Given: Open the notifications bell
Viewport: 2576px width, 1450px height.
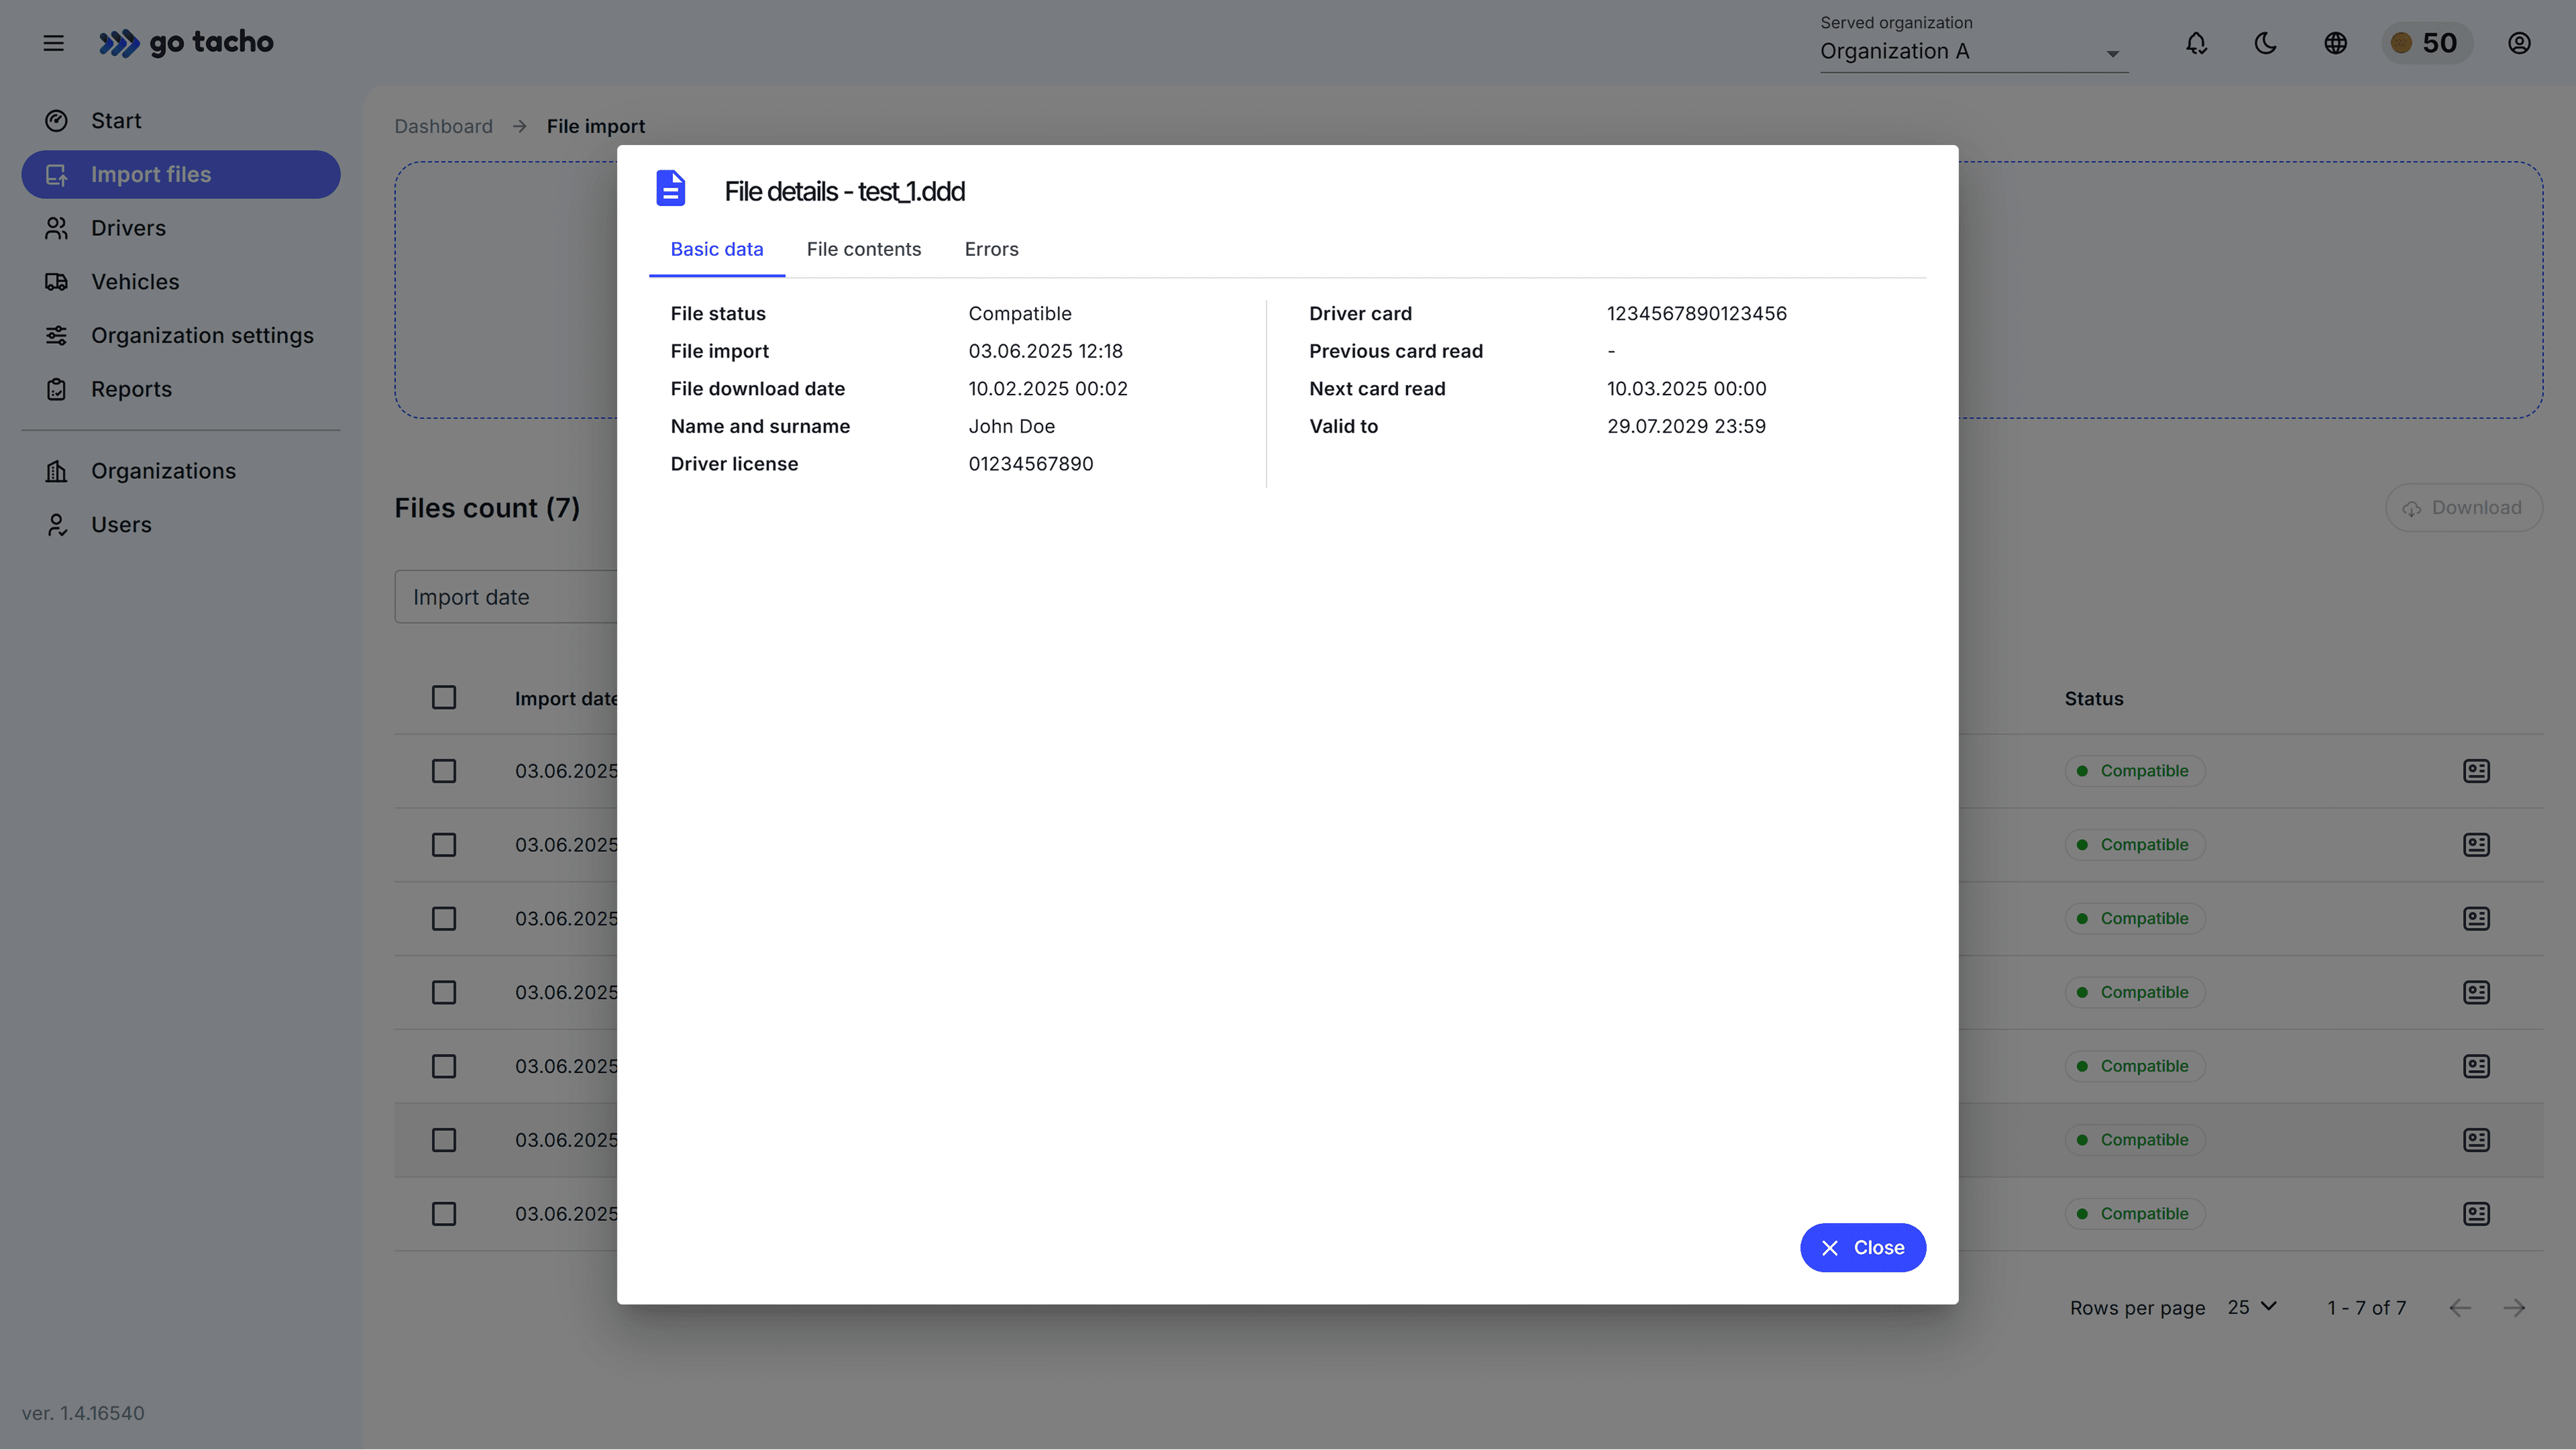Looking at the screenshot, I should coord(2196,43).
